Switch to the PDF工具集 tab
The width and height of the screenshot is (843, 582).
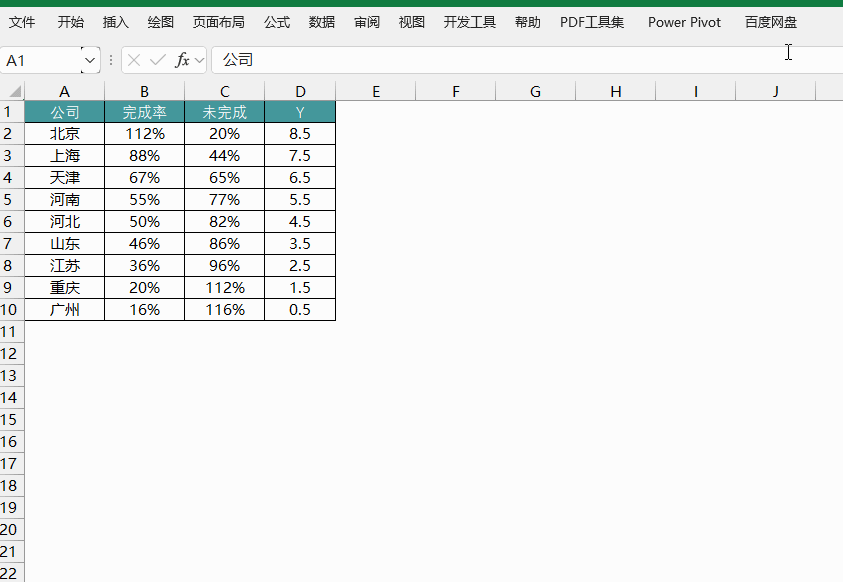[x=592, y=22]
